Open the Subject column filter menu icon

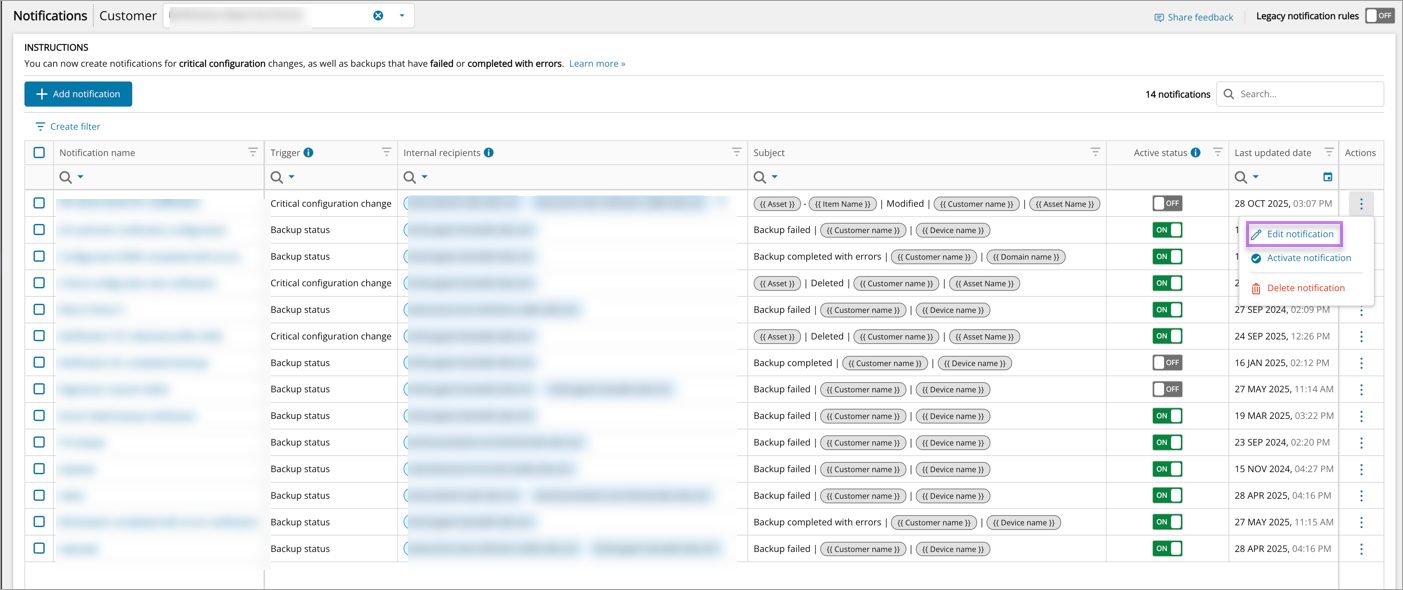click(1095, 152)
